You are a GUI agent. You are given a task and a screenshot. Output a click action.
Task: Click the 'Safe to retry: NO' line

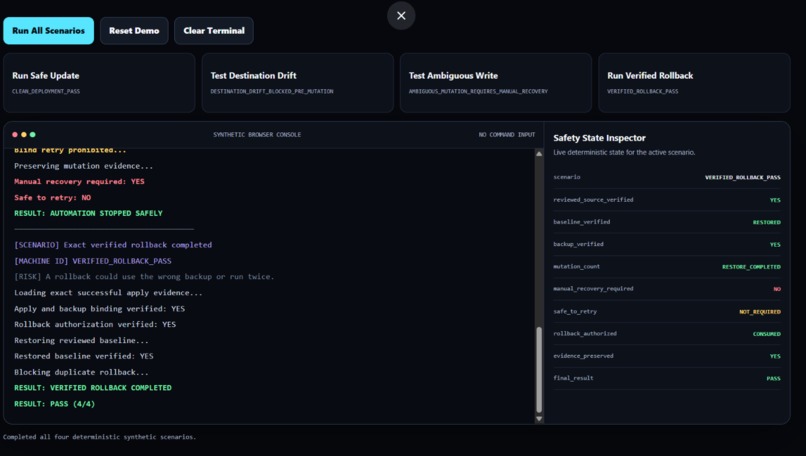coord(52,197)
